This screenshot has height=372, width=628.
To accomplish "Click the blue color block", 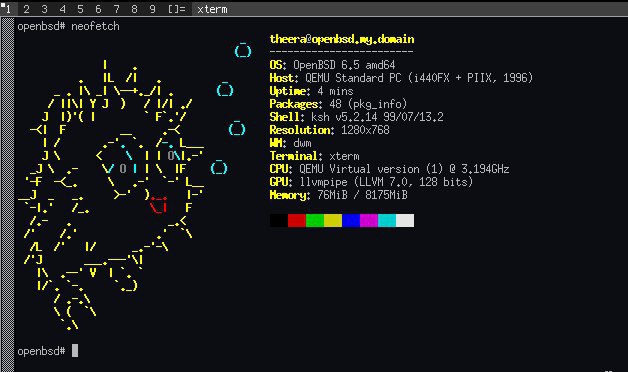I will (351, 220).
